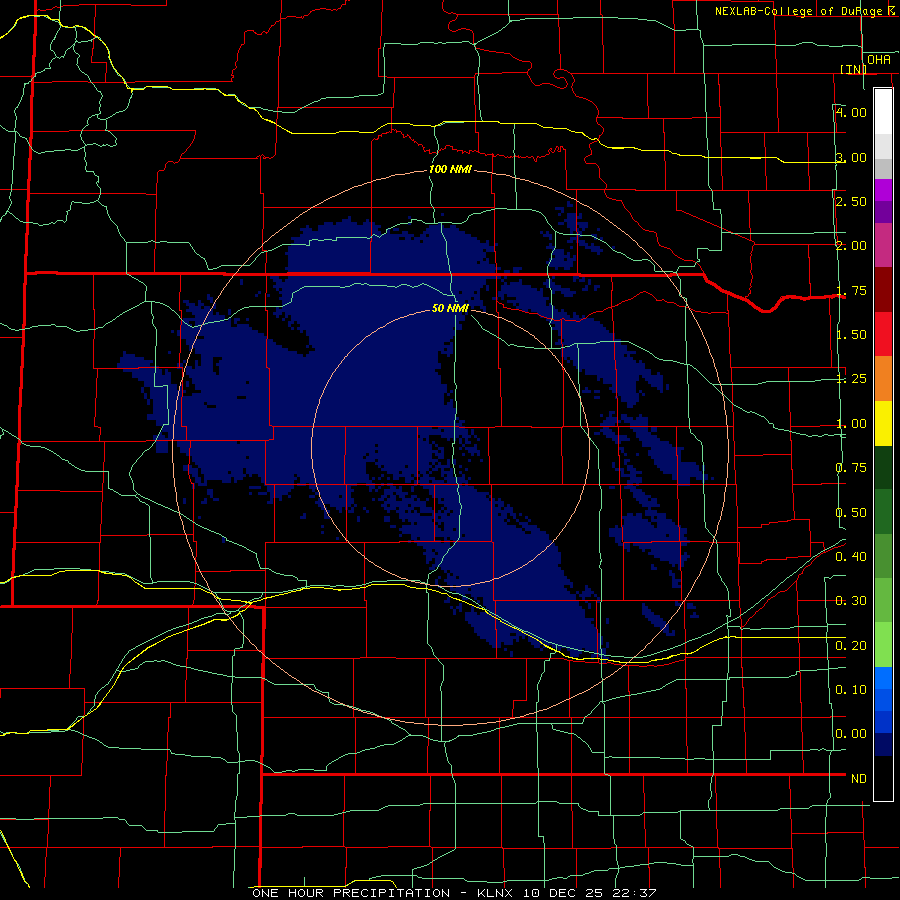Select the 0.40 legend value

pyautogui.click(x=851, y=557)
